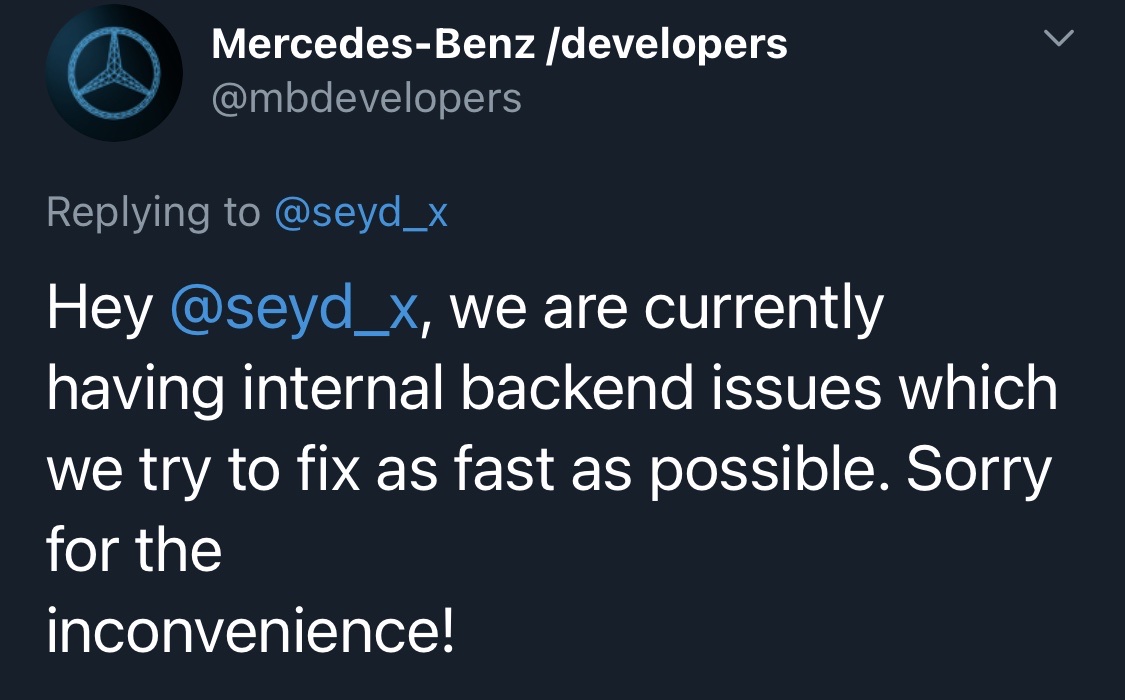The image size is (1125, 700).
Task: Click the "Replying to" label text
Action: 152,212
